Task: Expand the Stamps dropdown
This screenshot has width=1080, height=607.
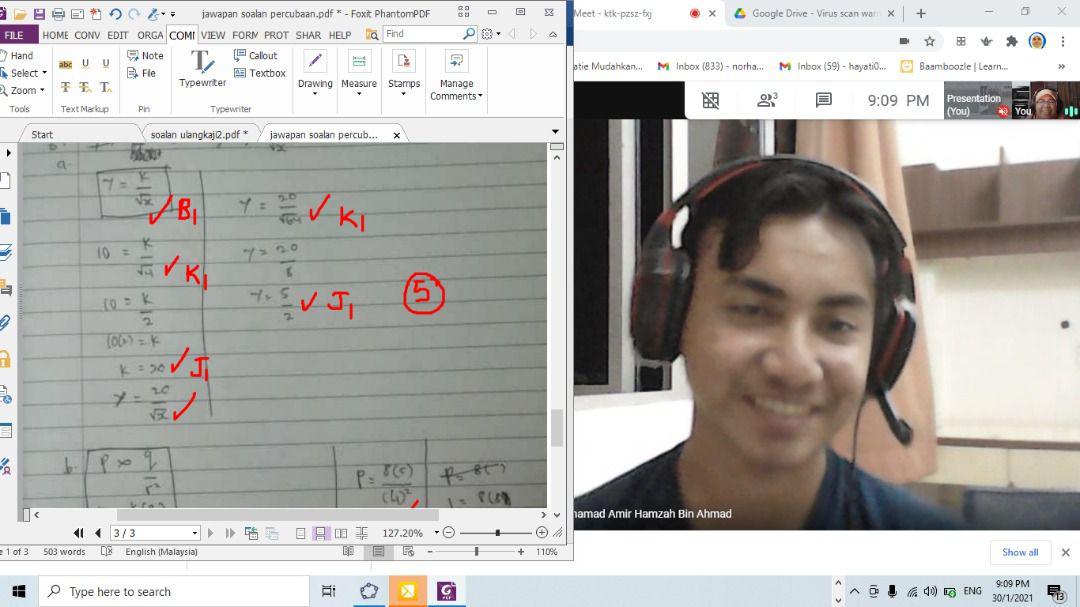Action: click(x=404, y=94)
